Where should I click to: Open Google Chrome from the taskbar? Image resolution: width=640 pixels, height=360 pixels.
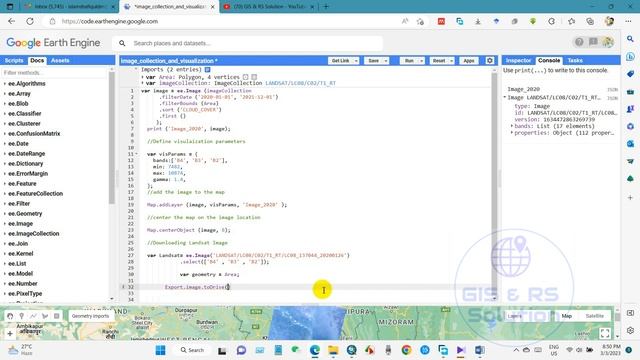click(x=406, y=350)
